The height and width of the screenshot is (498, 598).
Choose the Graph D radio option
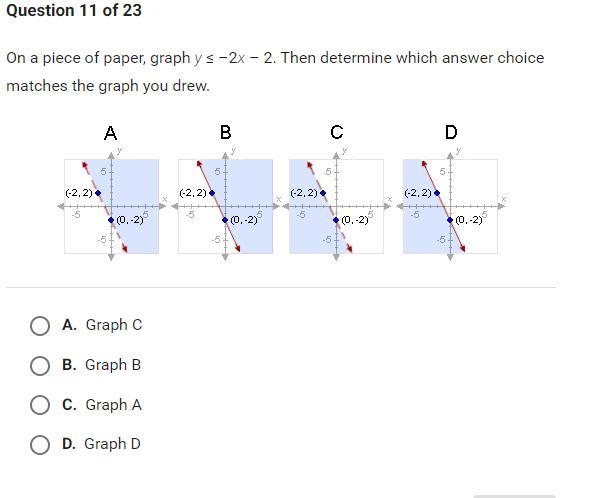pyautogui.click(x=40, y=445)
